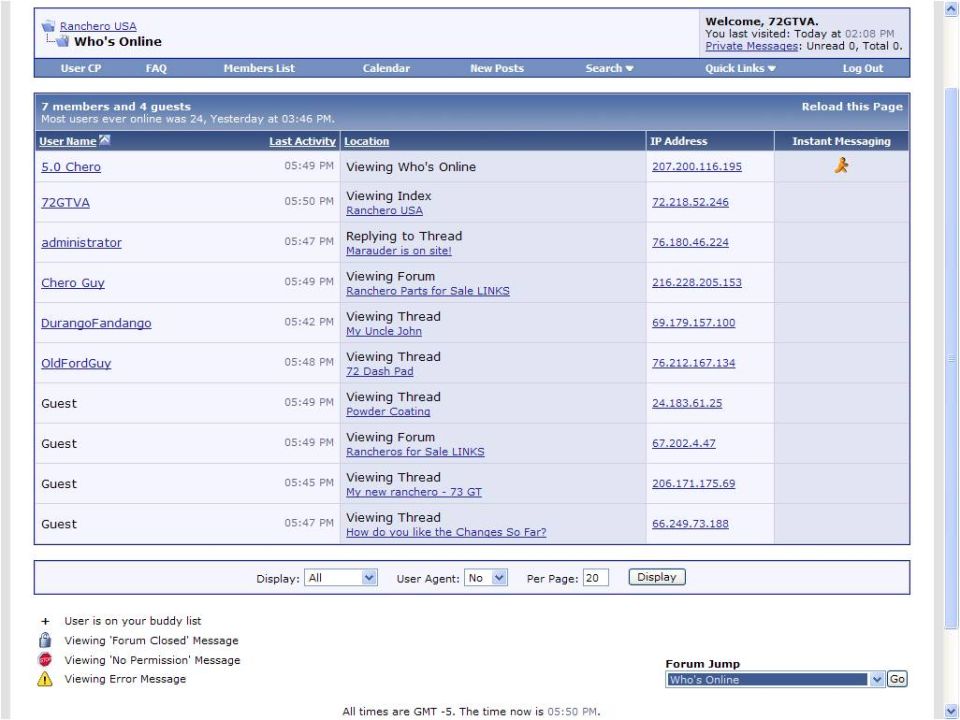This screenshot has height=720, width=960.
Task: Open 5.0 Chero user profile
Action: point(71,167)
